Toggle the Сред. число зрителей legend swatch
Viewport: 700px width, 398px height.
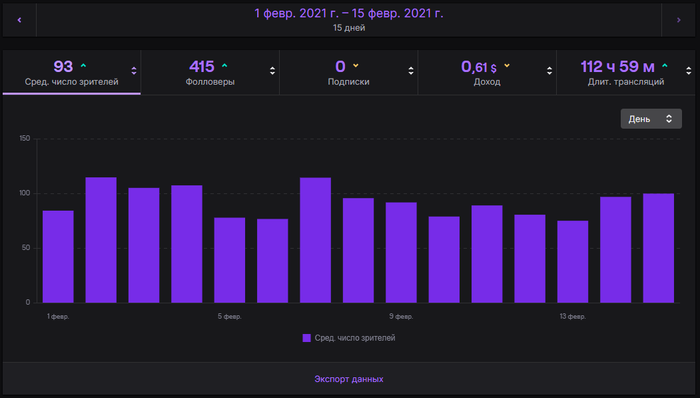(306, 338)
